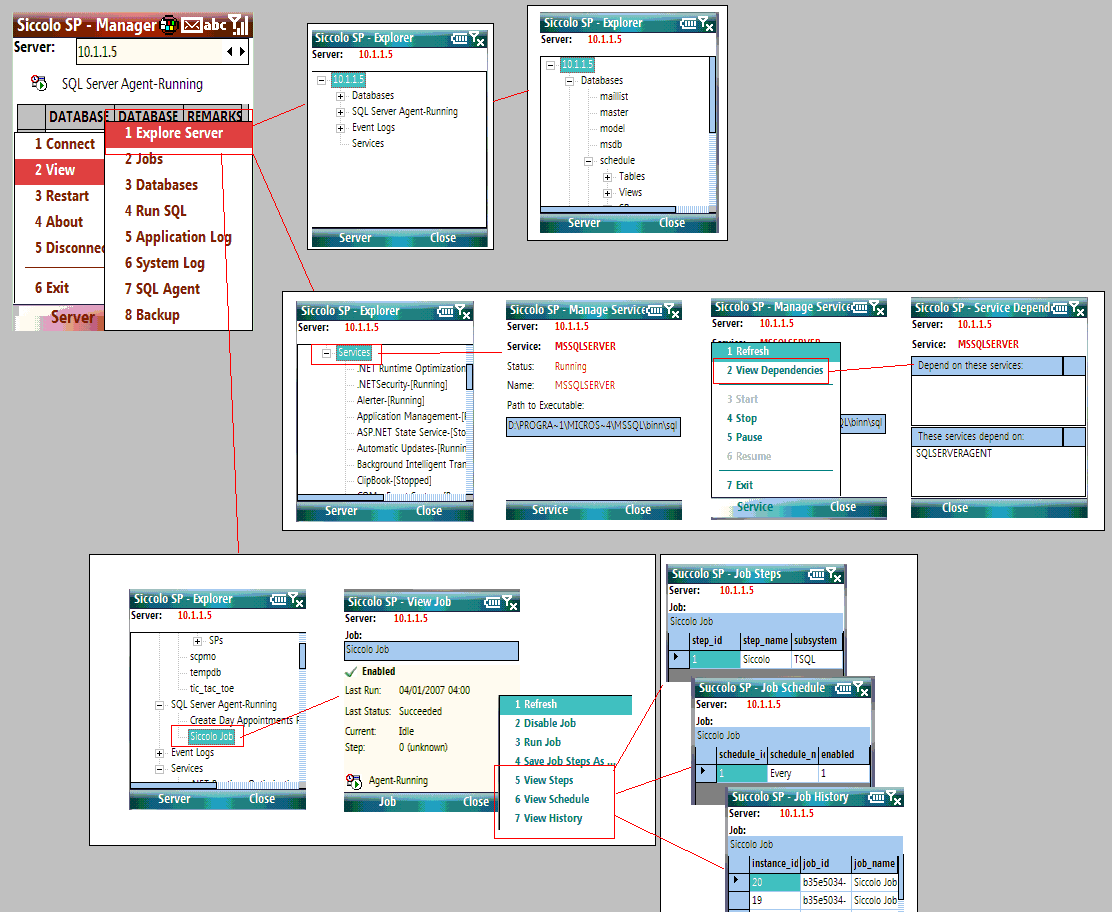
Task: Click the green Enabled checkmark in View Job
Action: 350,672
